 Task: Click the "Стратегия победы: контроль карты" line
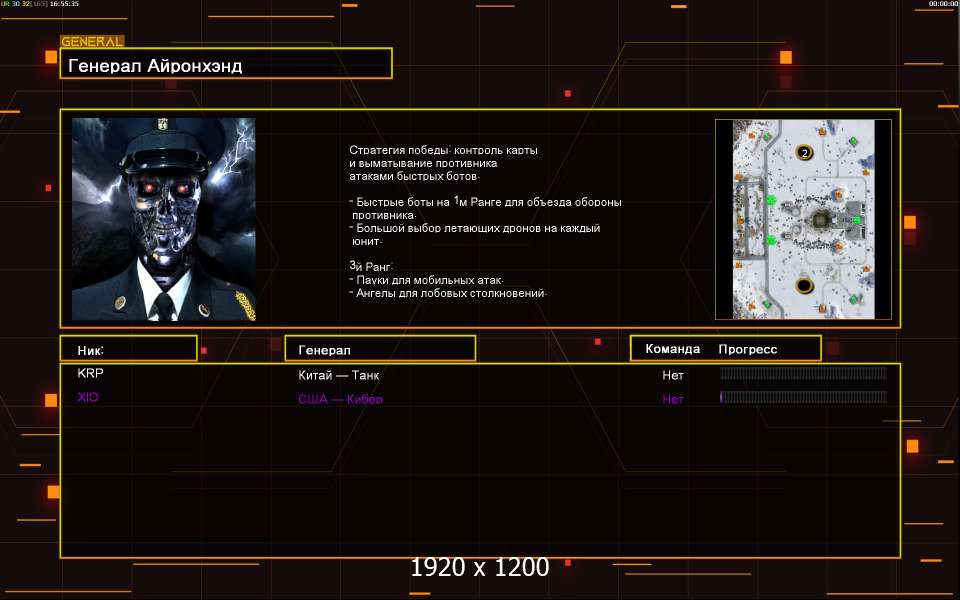pyautogui.click(x=443, y=150)
